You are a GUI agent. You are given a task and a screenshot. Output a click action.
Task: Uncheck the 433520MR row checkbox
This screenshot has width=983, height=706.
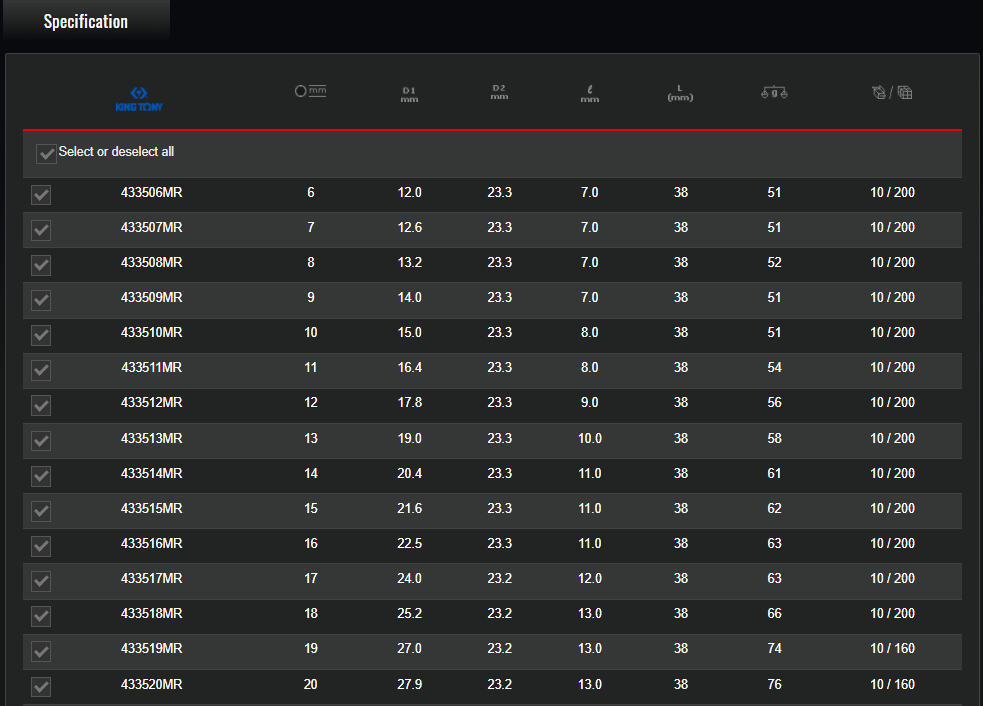pyautogui.click(x=41, y=687)
